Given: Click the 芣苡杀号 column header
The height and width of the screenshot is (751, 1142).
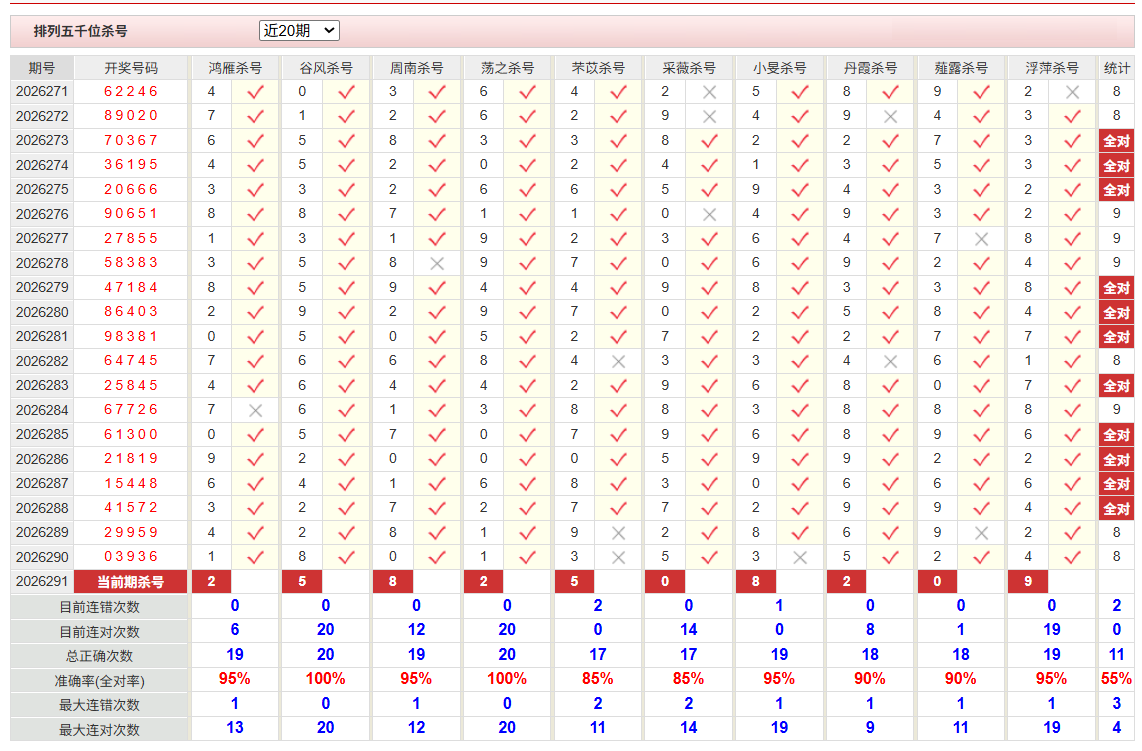Looking at the screenshot, I should [598, 68].
